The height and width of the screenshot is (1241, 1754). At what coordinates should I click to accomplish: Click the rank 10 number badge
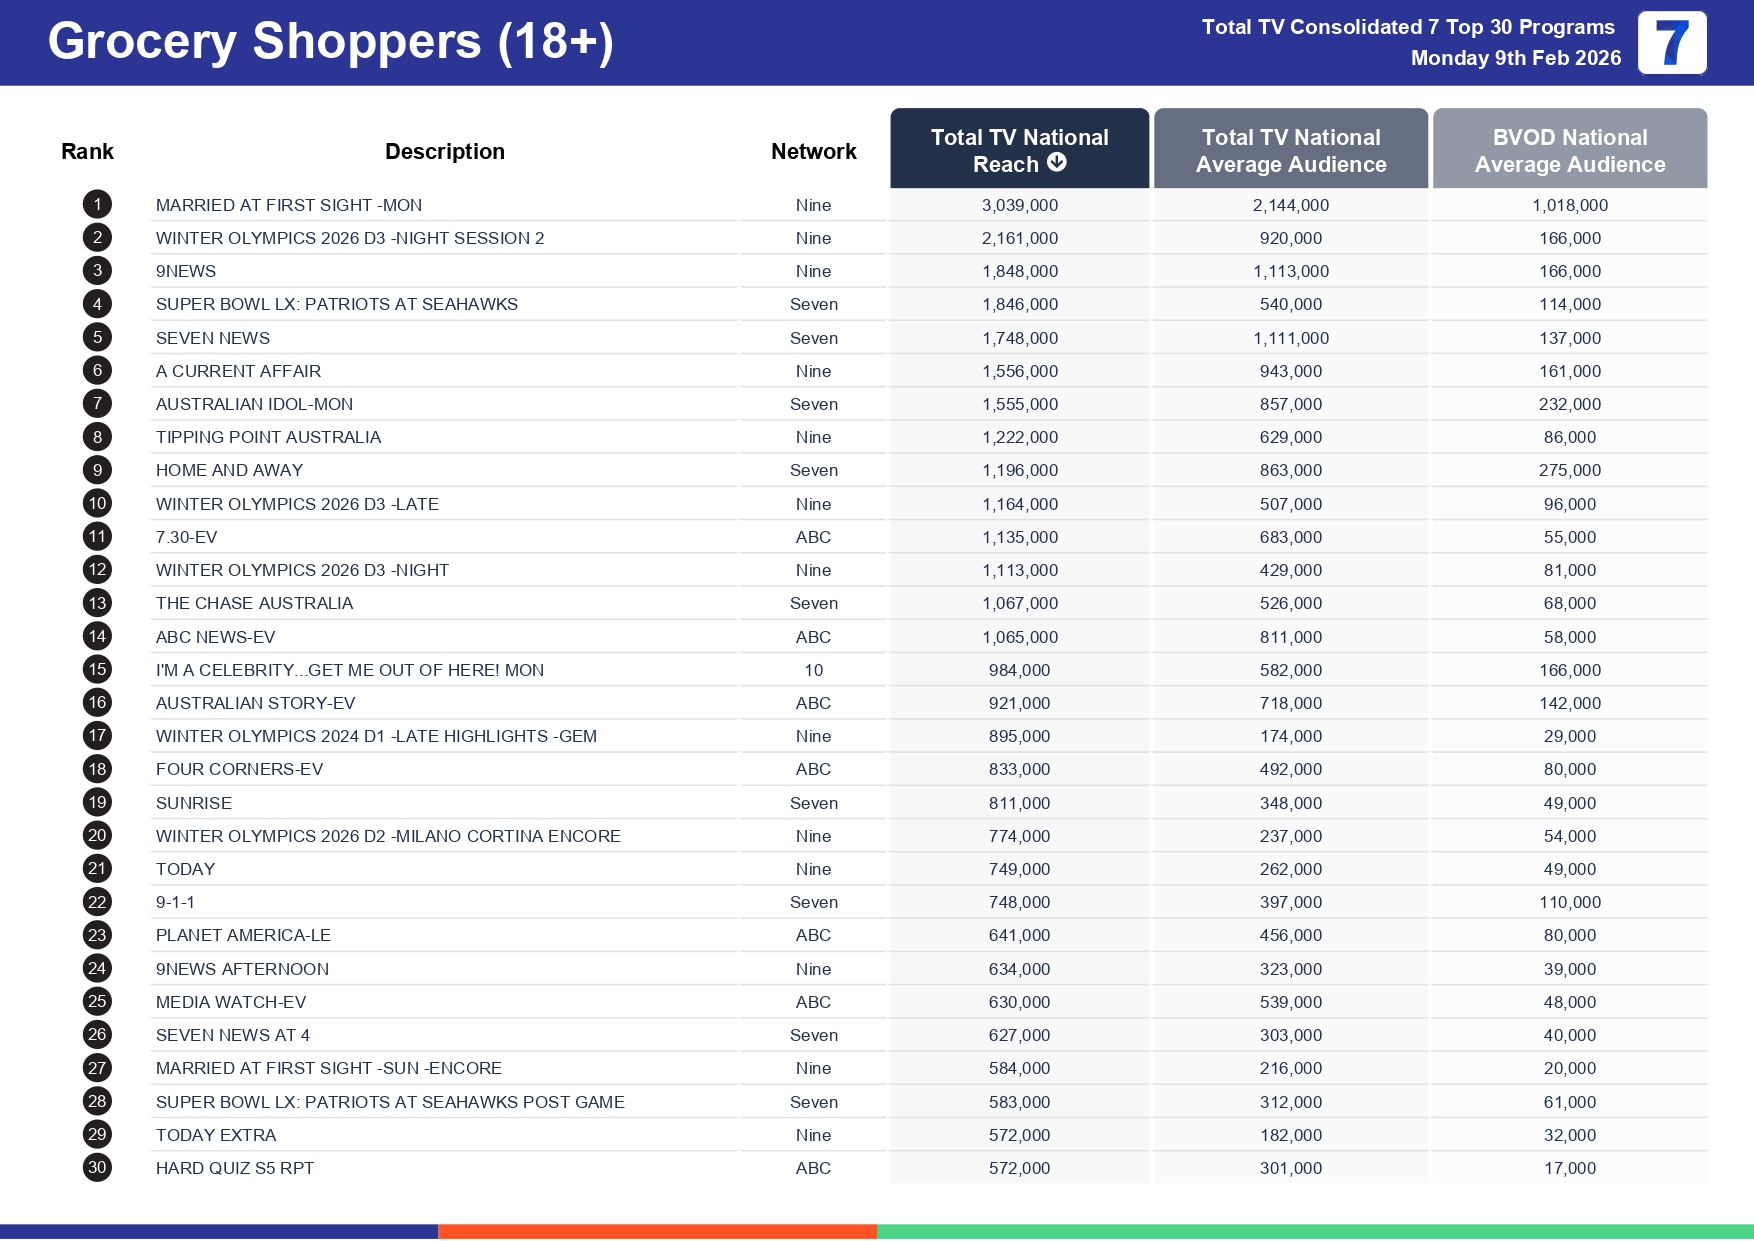tap(97, 504)
